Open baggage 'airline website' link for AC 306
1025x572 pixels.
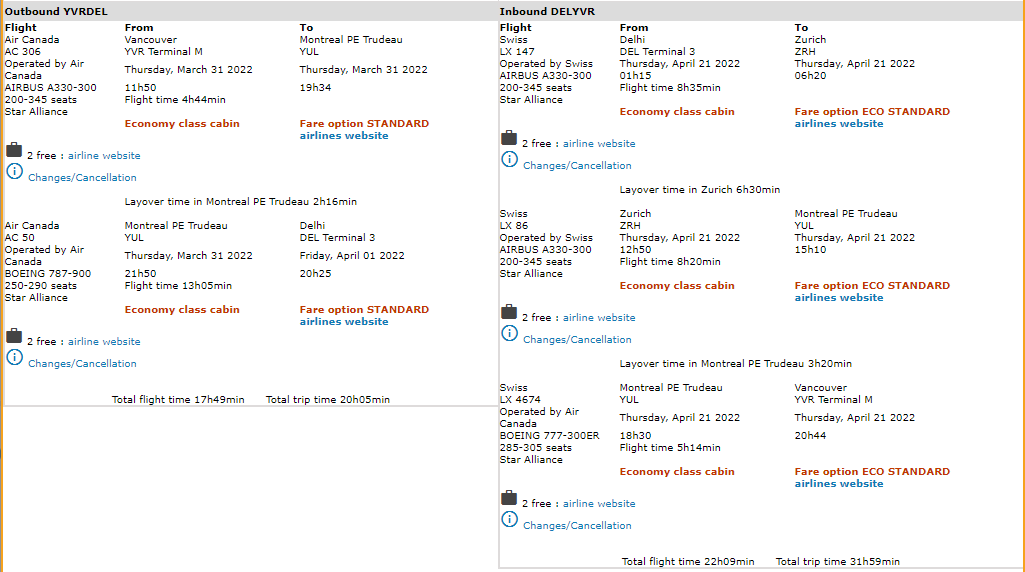click(104, 156)
